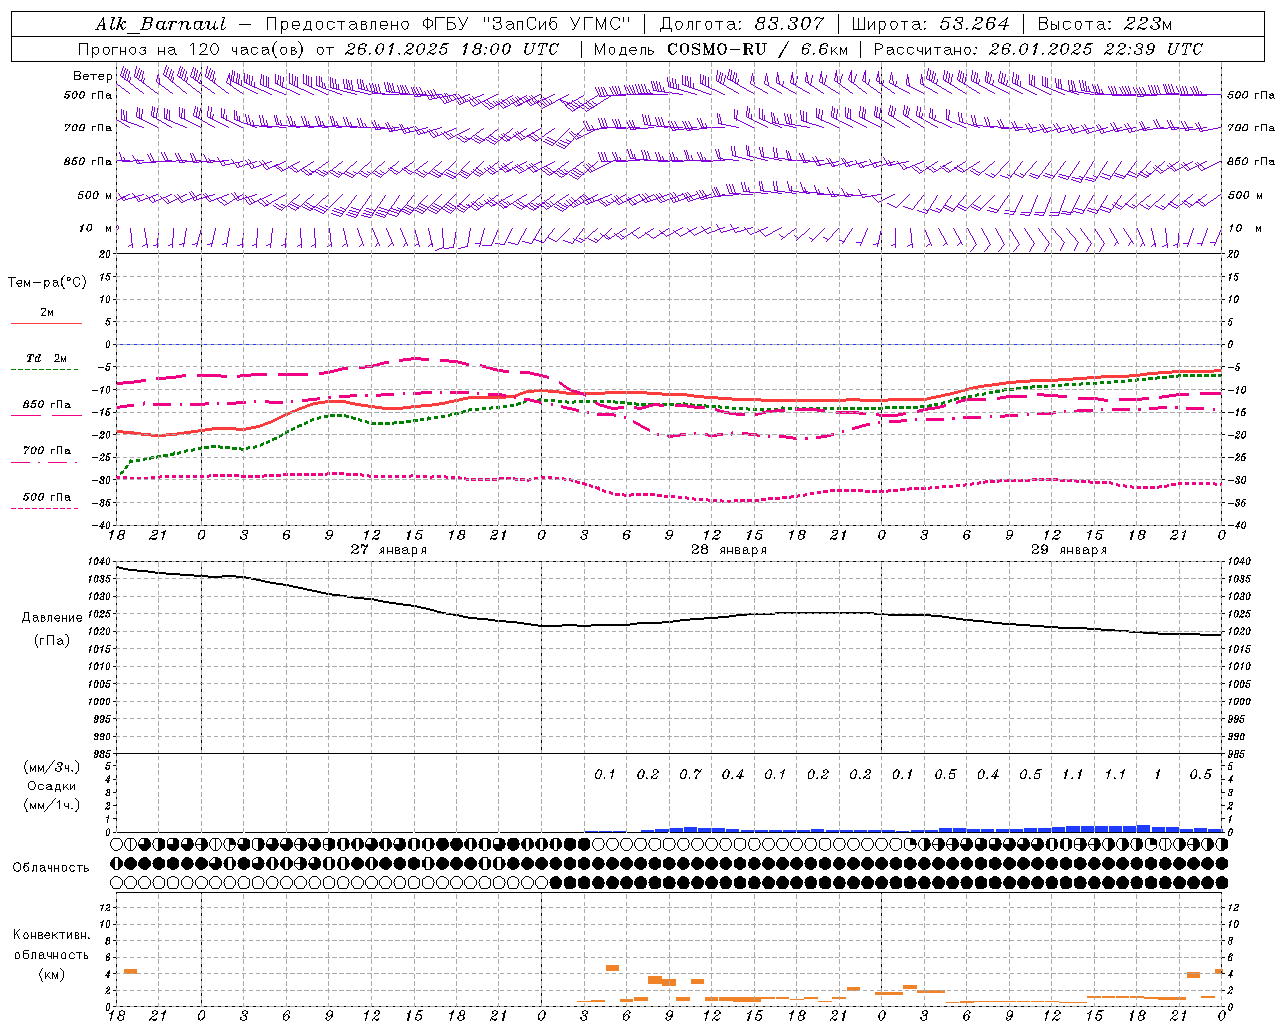1280x1024 pixels.
Task: Click the Конвективн. convective cloud label
Action: tap(52, 935)
